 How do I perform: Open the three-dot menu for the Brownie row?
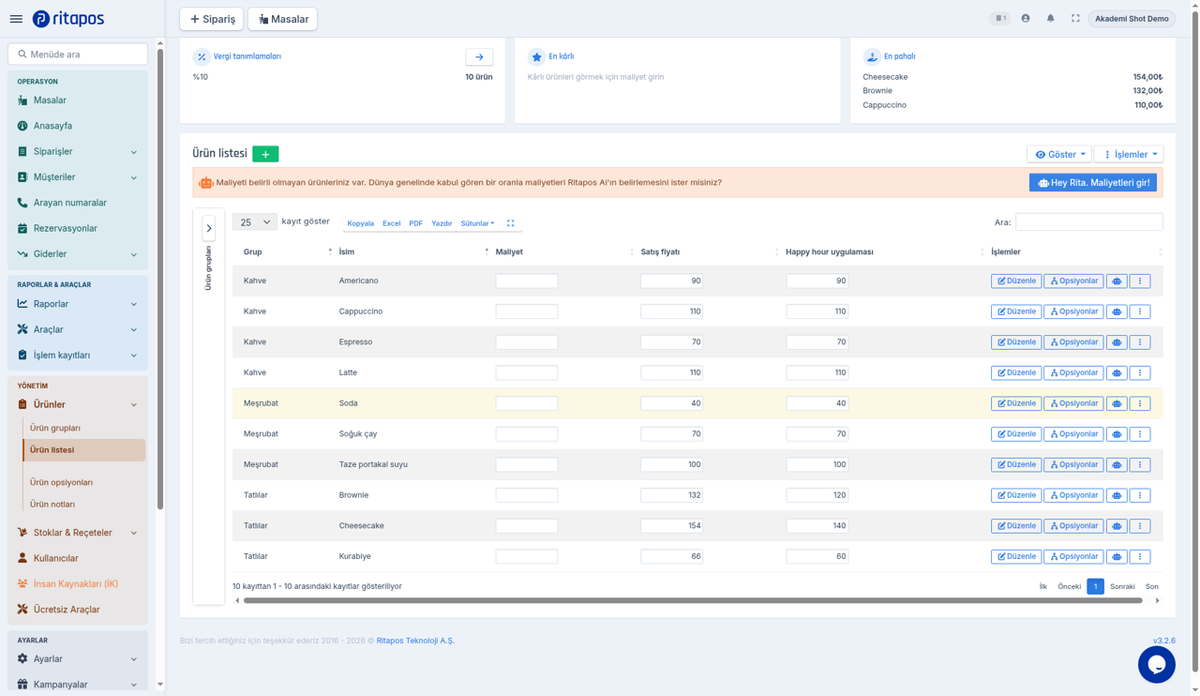click(1140, 495)
